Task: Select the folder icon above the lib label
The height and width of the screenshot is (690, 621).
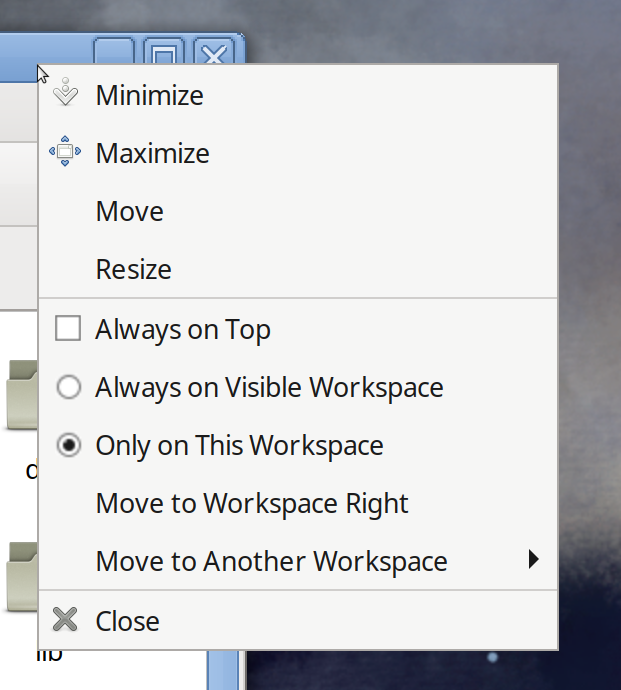Action: 22,577
